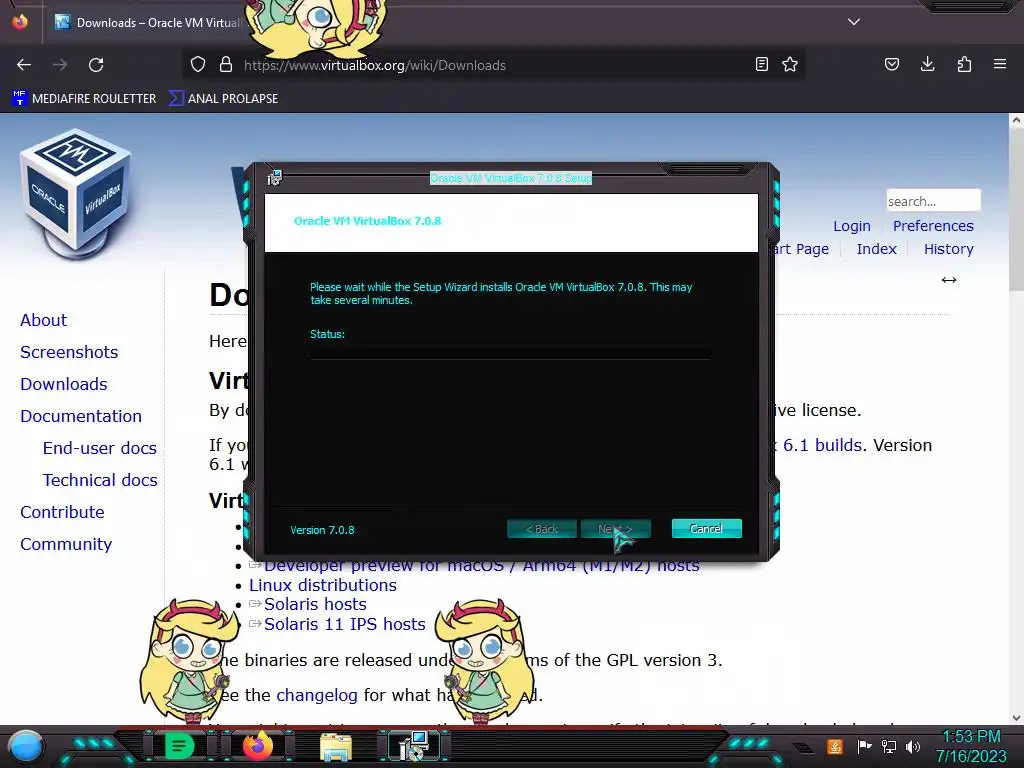Open tracking protection shield icon
The width and height of the screenshot is (1024, 768).
coord(198,65)
